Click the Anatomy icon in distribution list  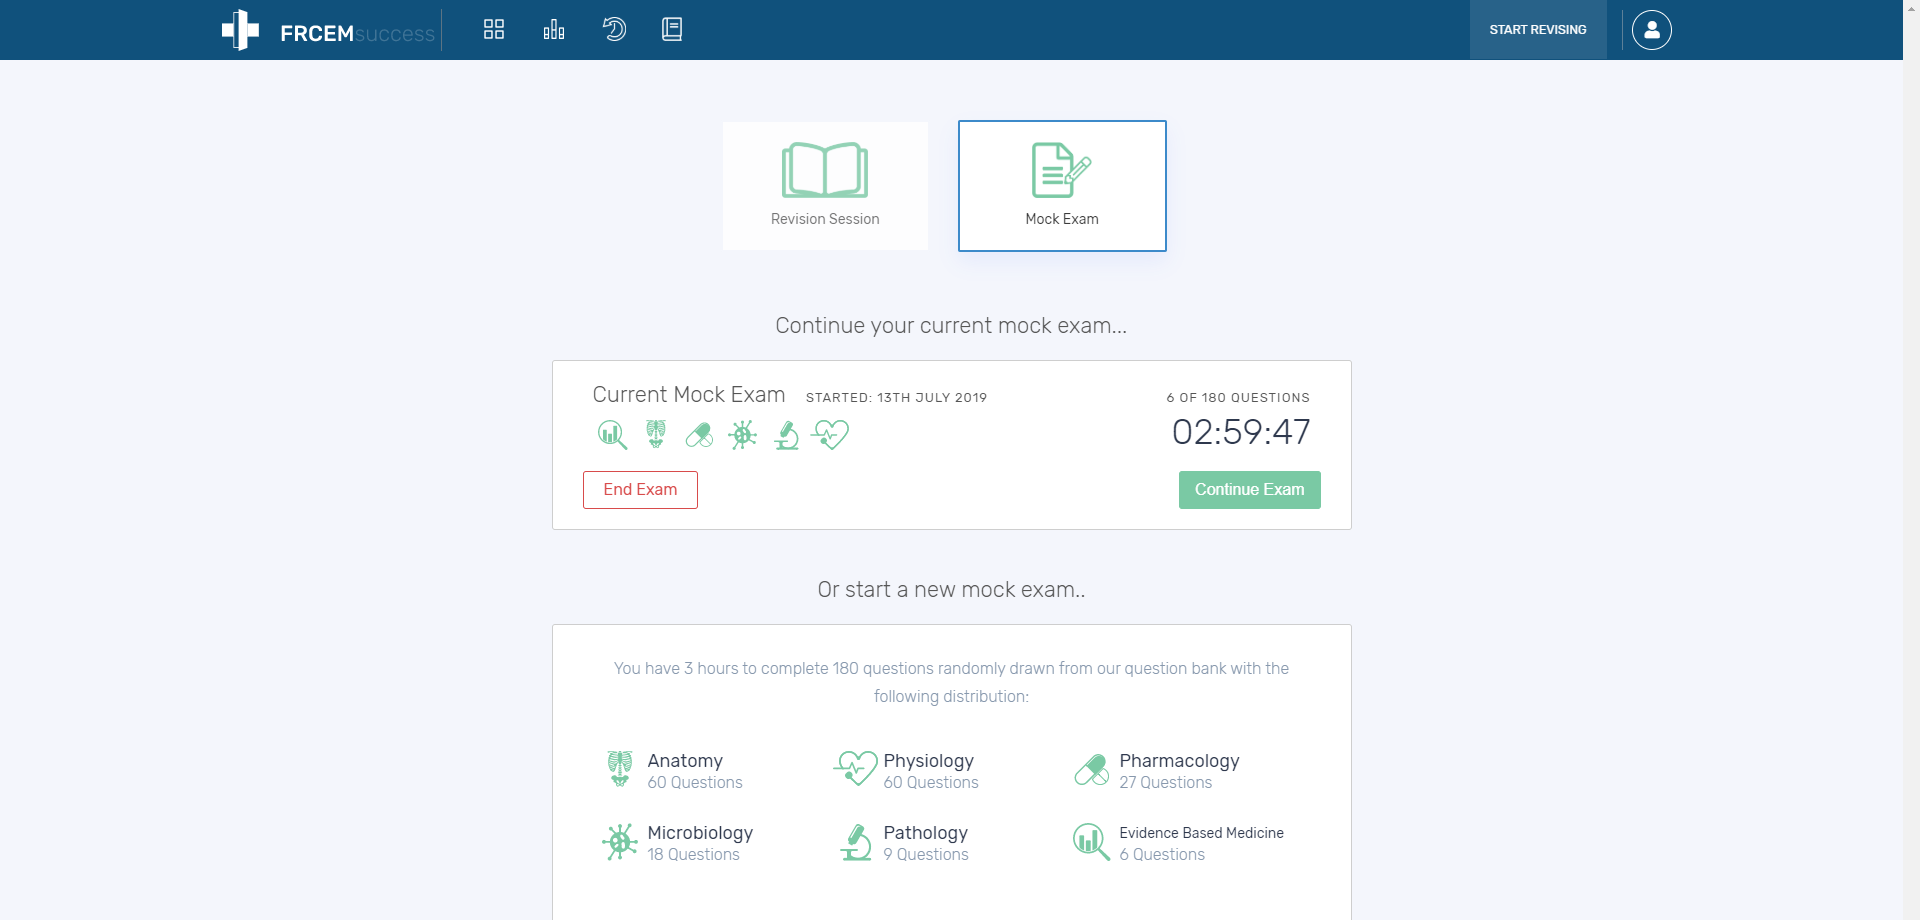click(x=620, y=769)
